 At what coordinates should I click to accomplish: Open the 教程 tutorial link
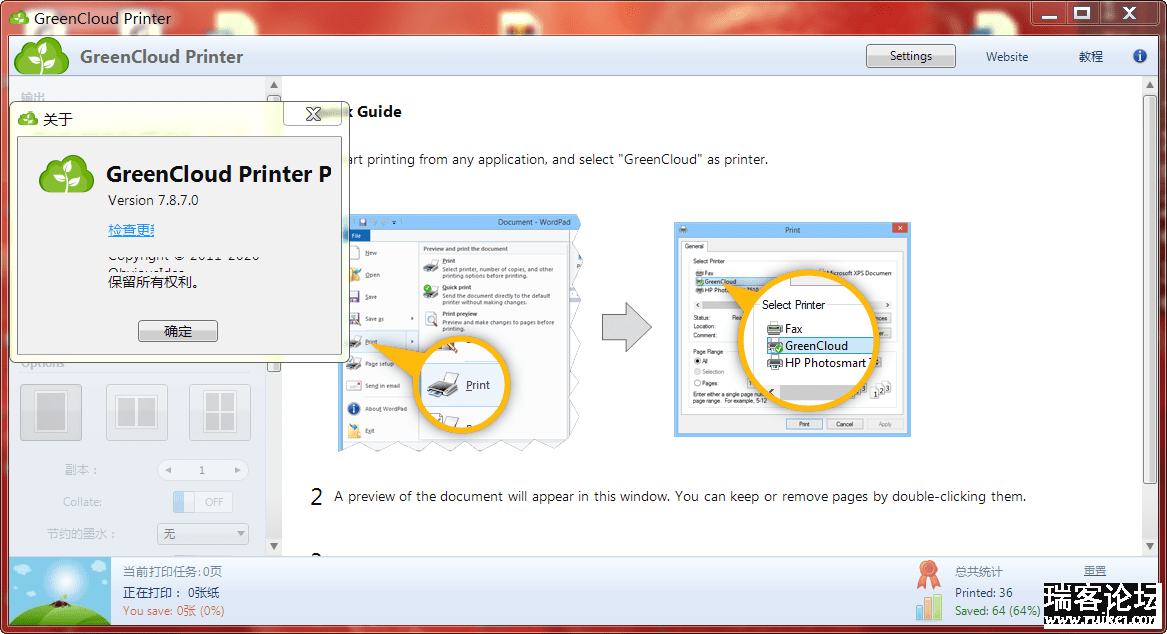[1090, 57]
